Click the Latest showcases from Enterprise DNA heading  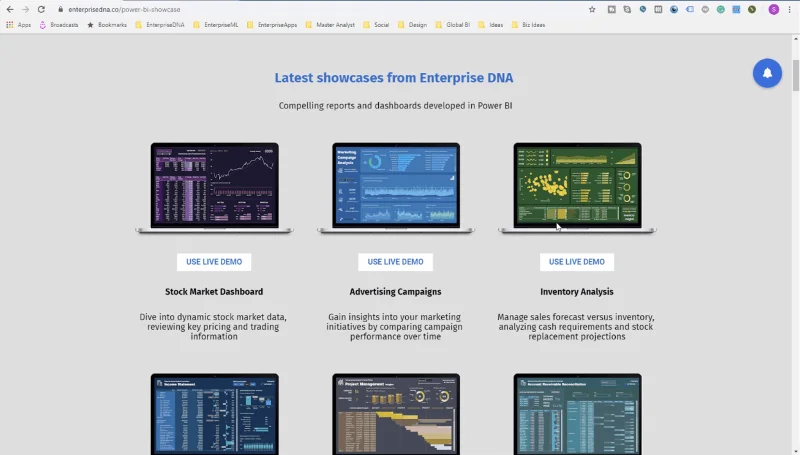(394, 78)
